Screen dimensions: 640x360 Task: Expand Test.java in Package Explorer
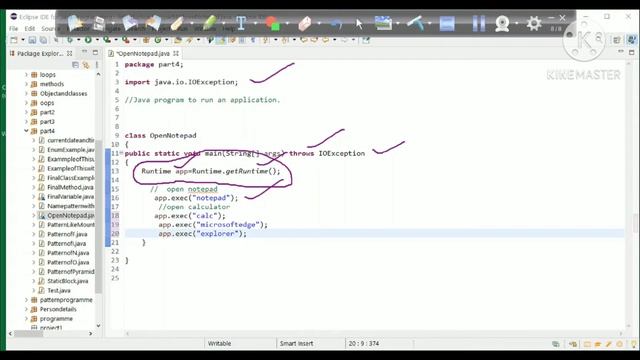[x=33, y=291]
